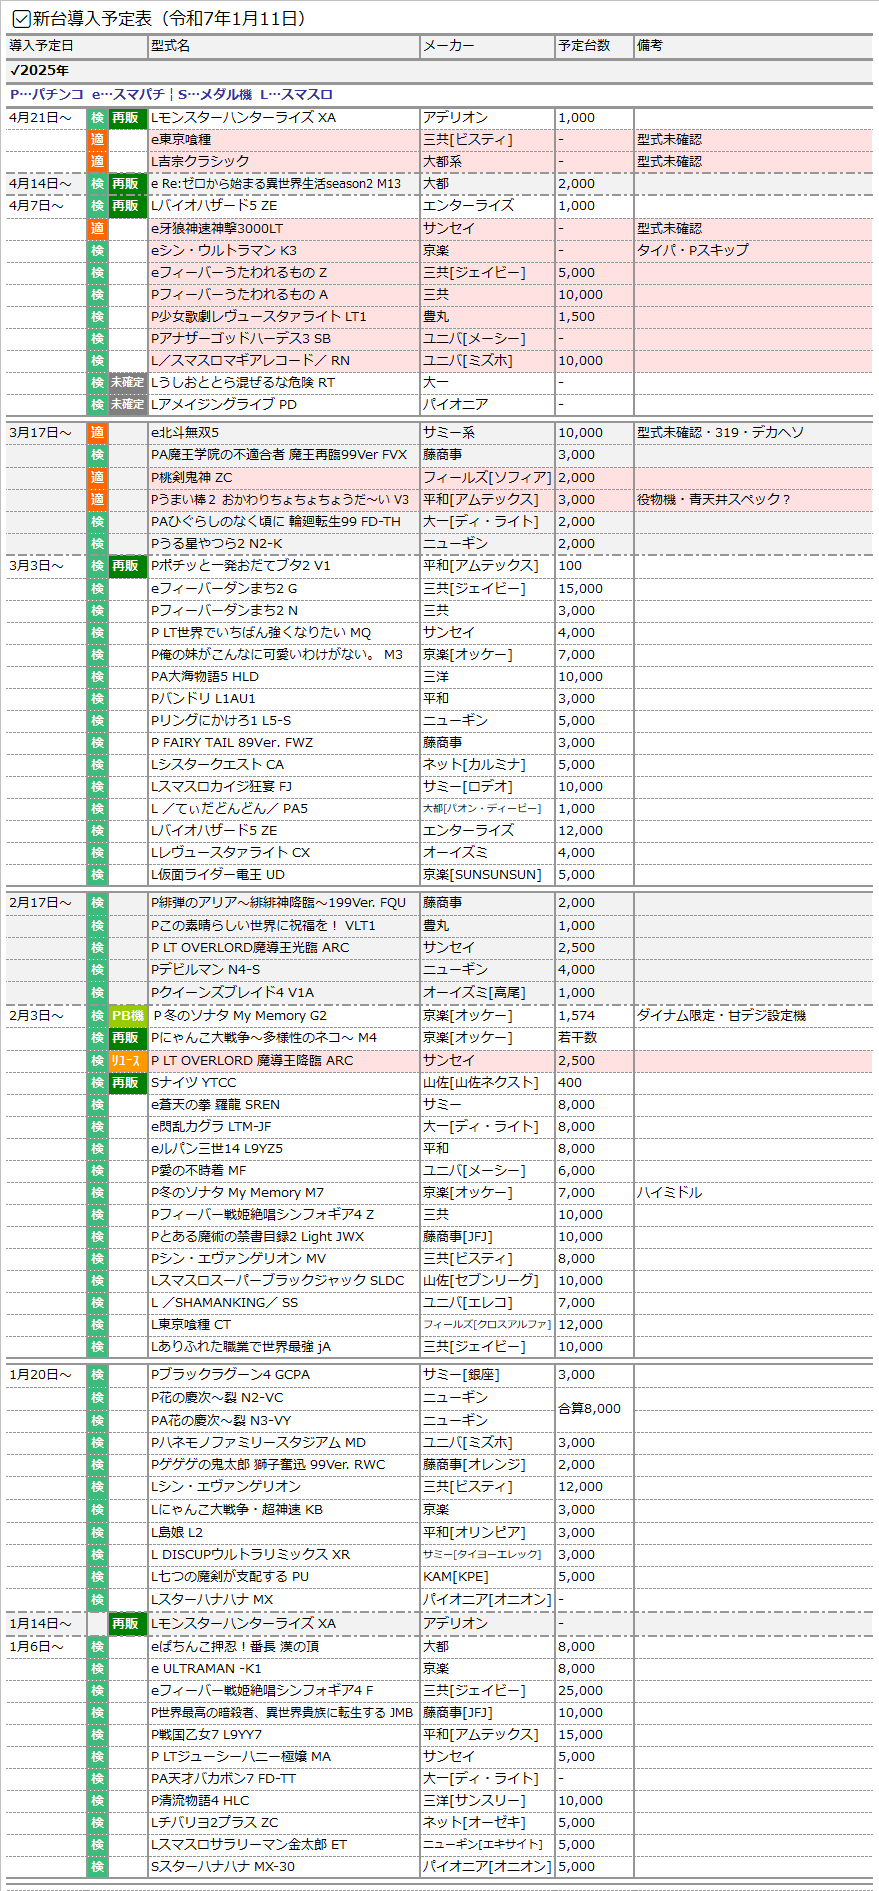Collapse the ✓2025年 section header

coord(40,70)
